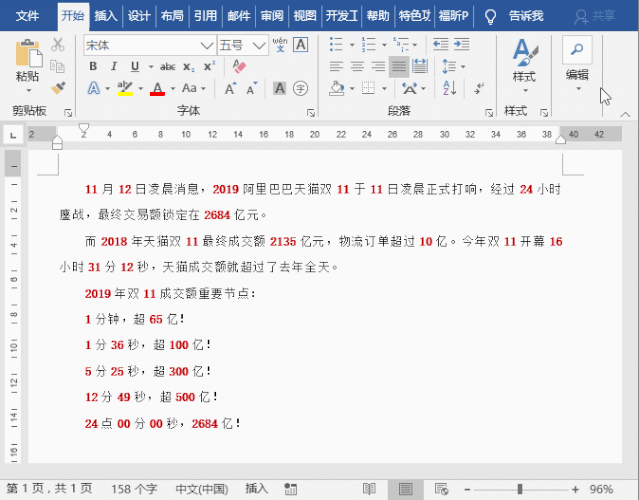
Task: Click the Line Spacing icon
Action: tap(449, 66)
